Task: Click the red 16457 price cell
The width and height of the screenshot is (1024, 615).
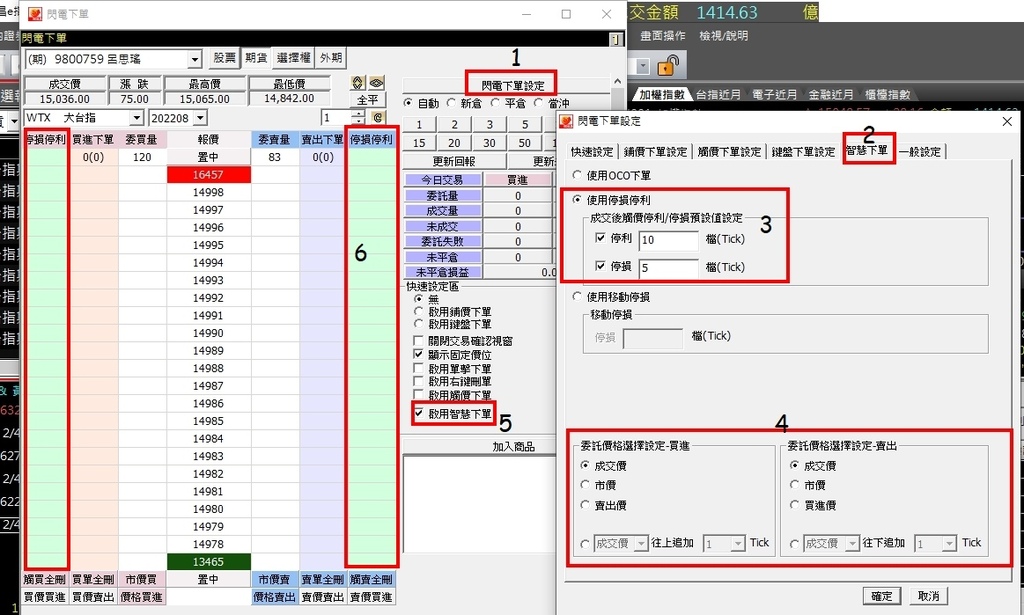Action: tap(208, 175)
